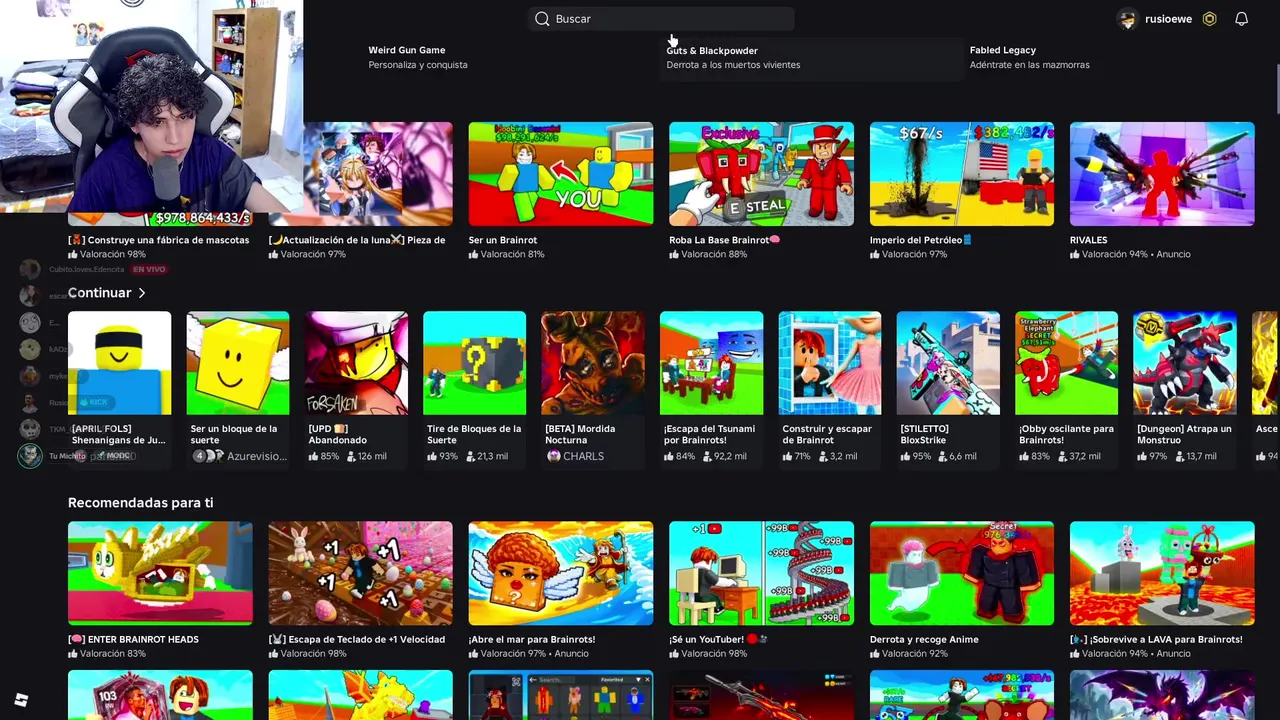Open Roba La Base Brainrot thumbnail

coord(761,174)
